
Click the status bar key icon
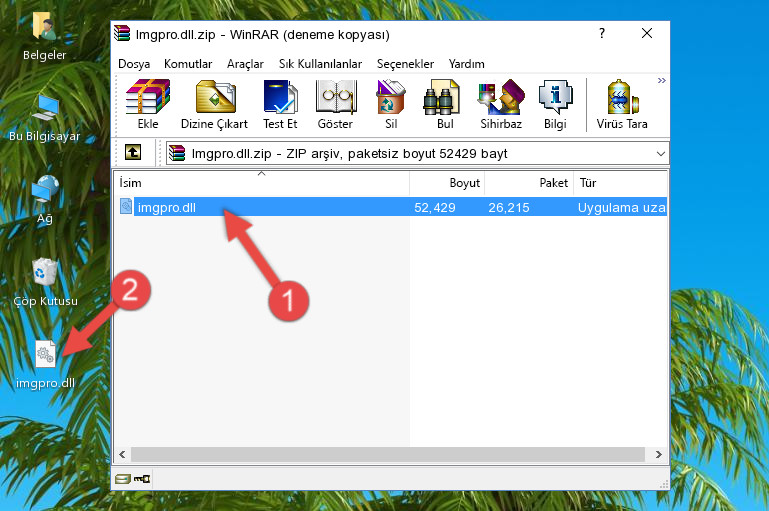[x=142, y=479]
